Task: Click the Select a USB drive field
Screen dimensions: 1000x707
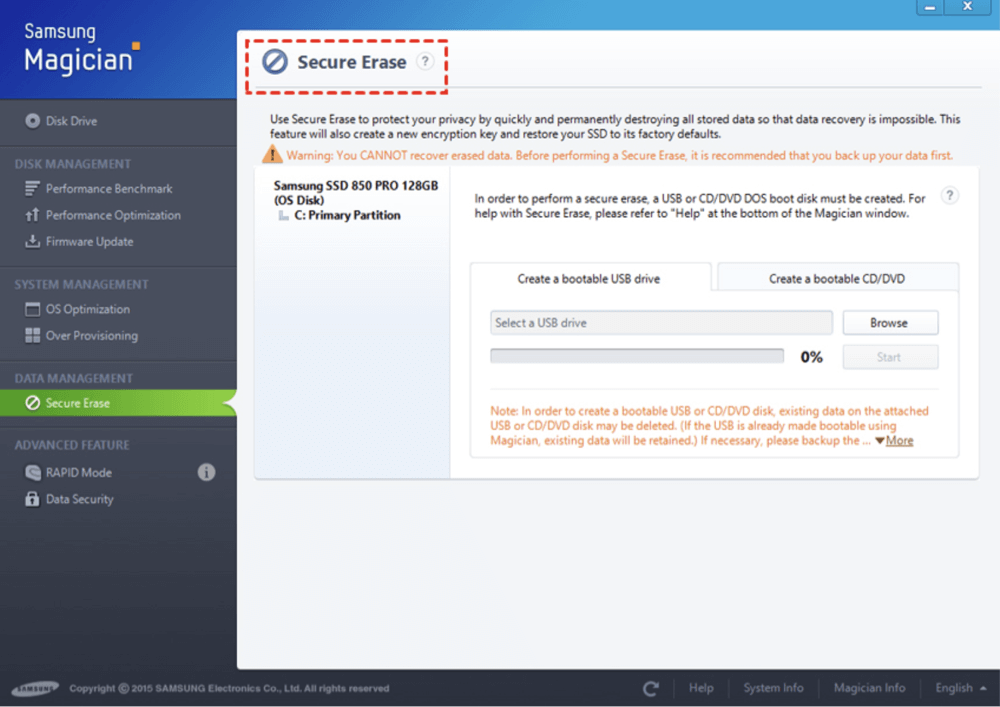Action: [x=660, y=322]
